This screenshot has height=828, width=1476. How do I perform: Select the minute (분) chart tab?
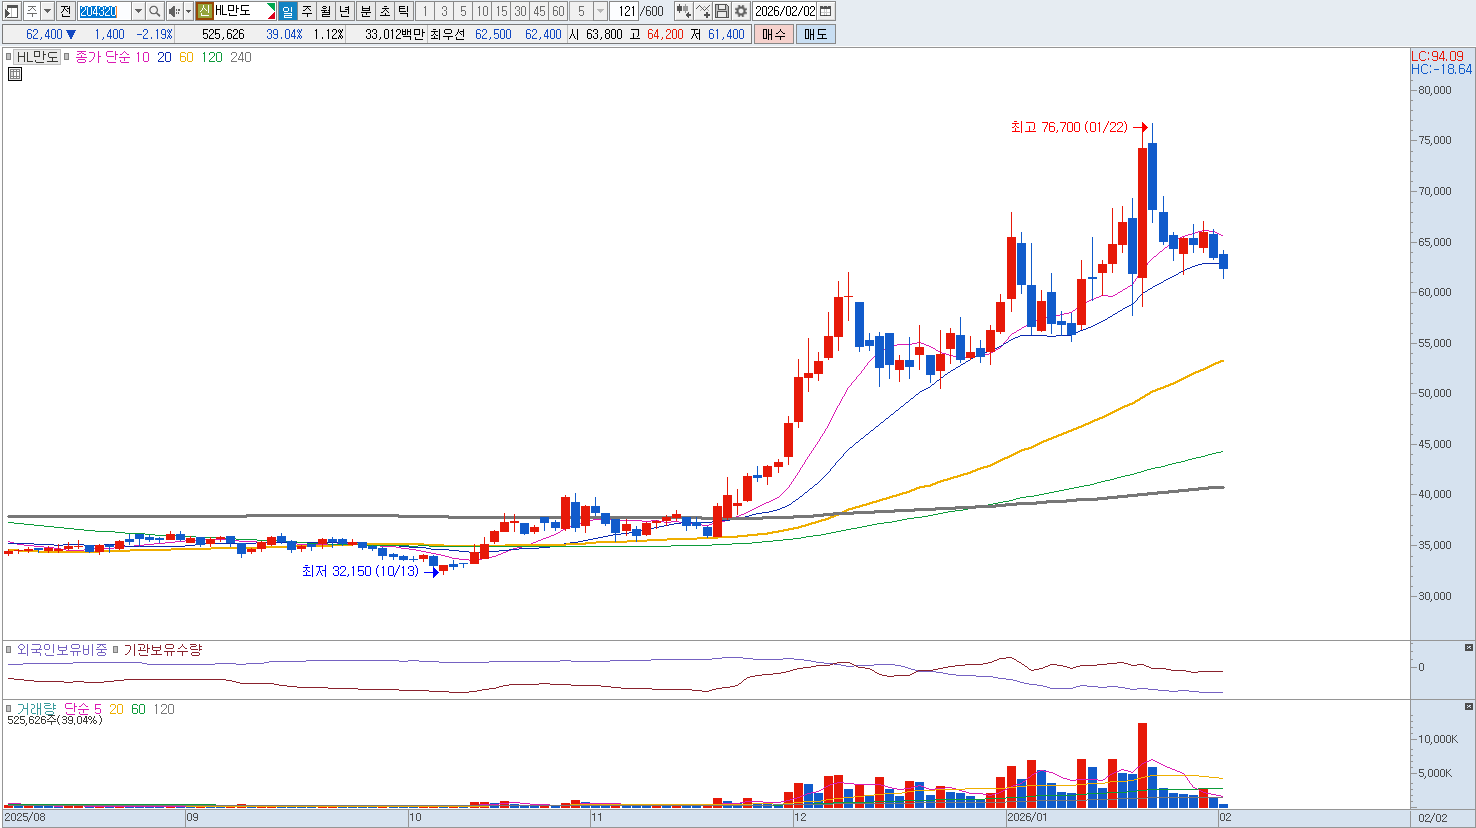[365, 11]
